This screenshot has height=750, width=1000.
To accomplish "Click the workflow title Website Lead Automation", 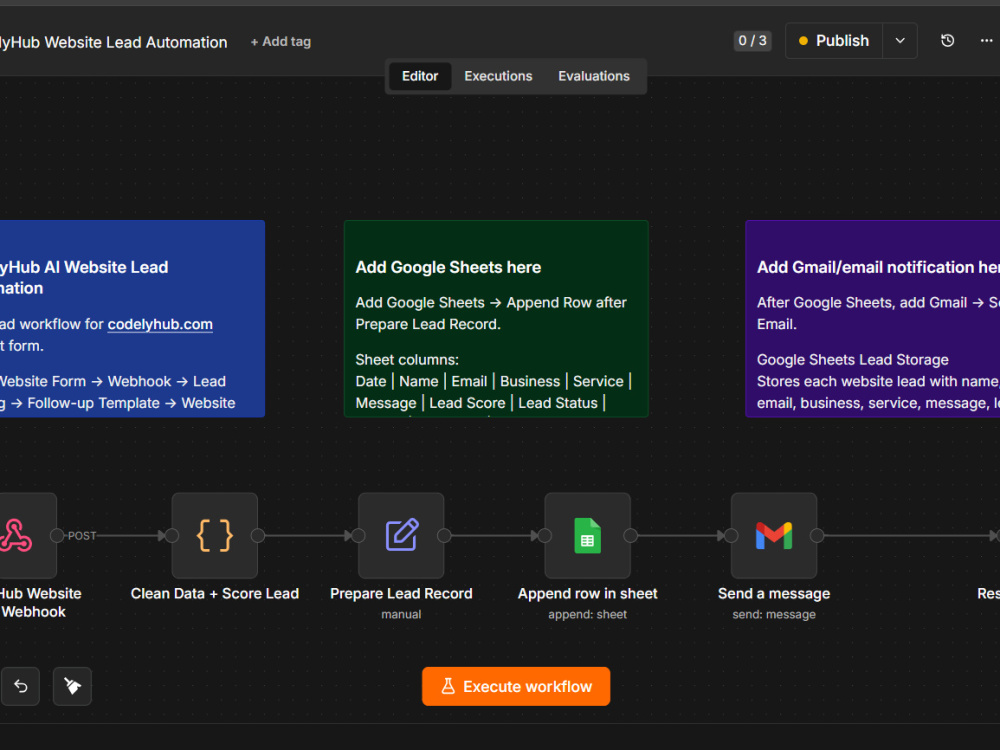I will pyautogui.click(x=114, y=42).
